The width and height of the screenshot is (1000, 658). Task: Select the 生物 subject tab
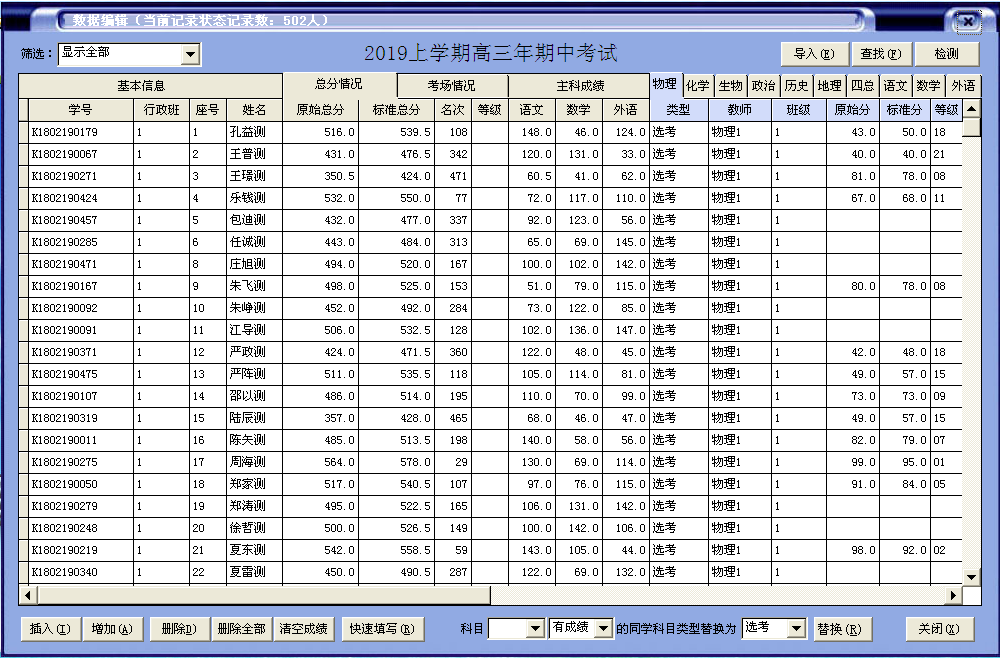(x=730, y=86)
